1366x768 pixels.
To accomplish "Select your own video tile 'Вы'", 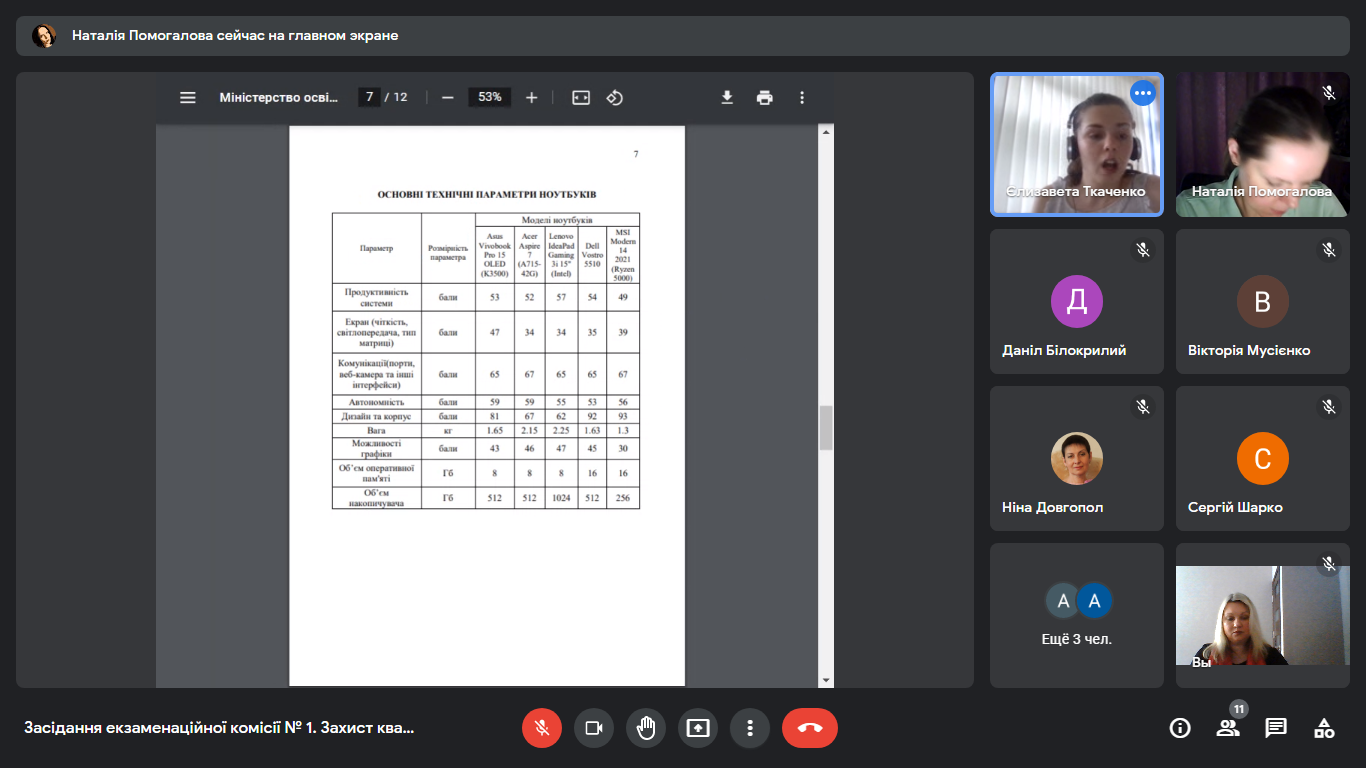I will [x=1263, y=615].
